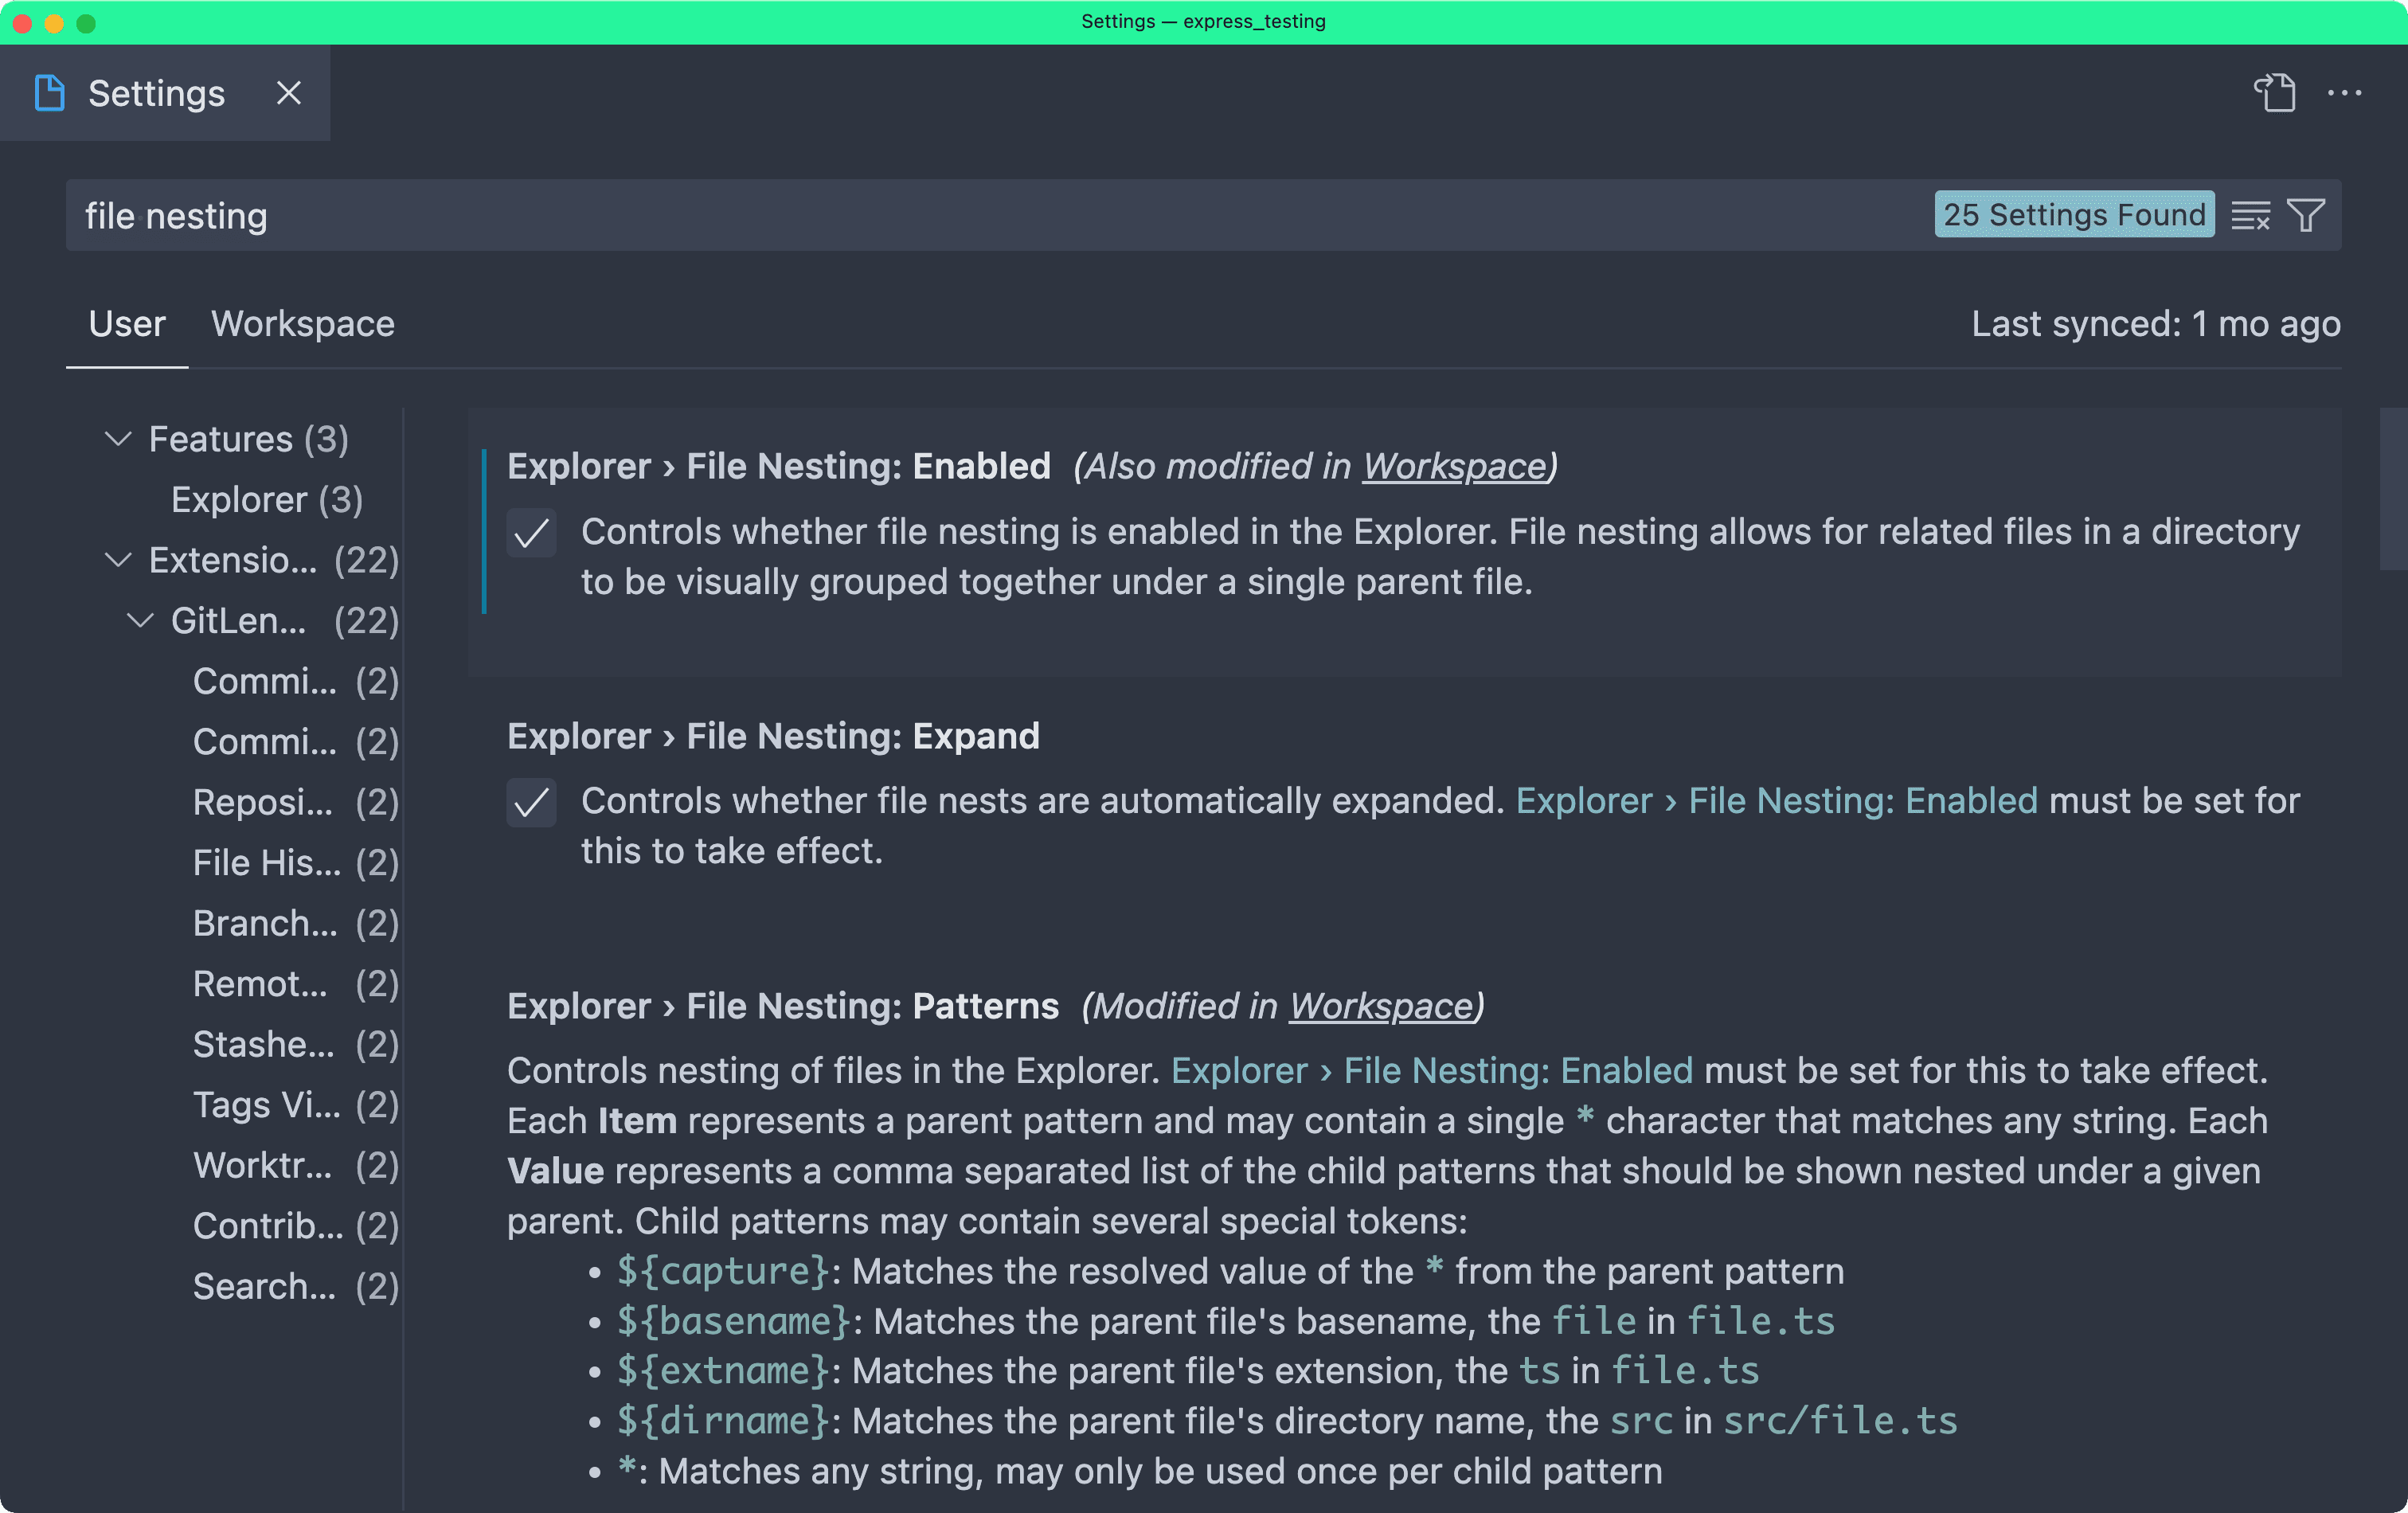Select Explorer (3) in the sidebar tree
Image resolution: width=2408 pixels, height=1513 pixels.
(266, 500)
